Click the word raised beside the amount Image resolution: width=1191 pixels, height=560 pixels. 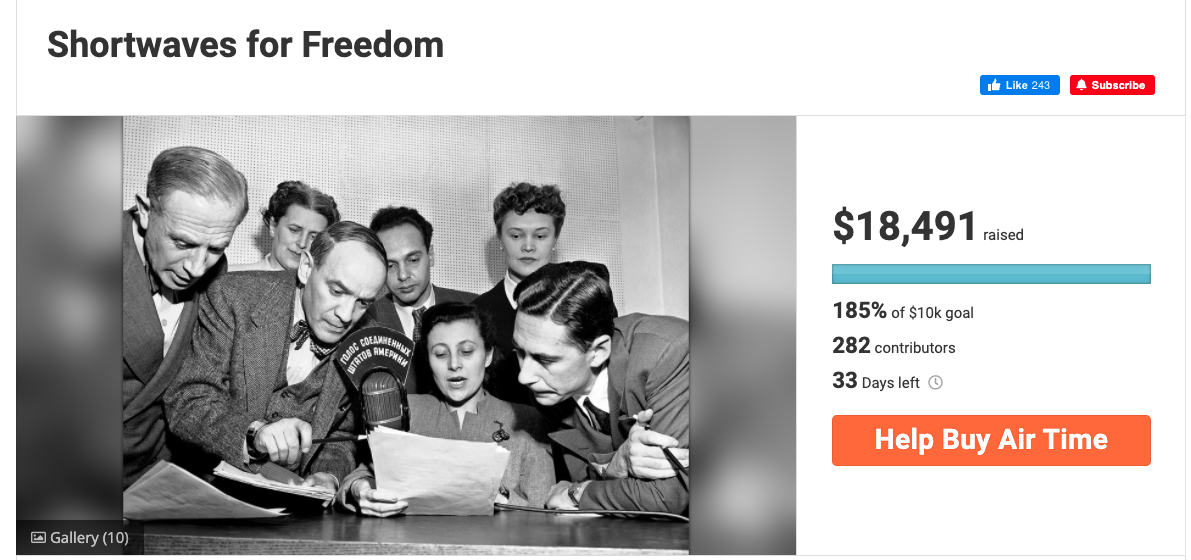pyautogui.click(x=1003, y=236)
